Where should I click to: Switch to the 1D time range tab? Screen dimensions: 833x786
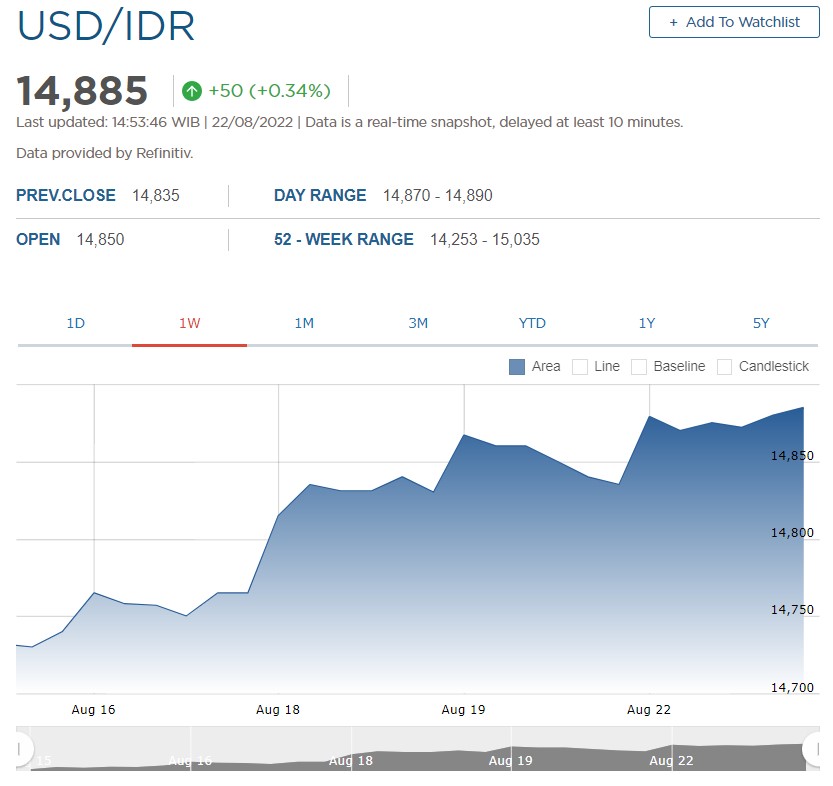pyautogui.click(x=75, y=323)
